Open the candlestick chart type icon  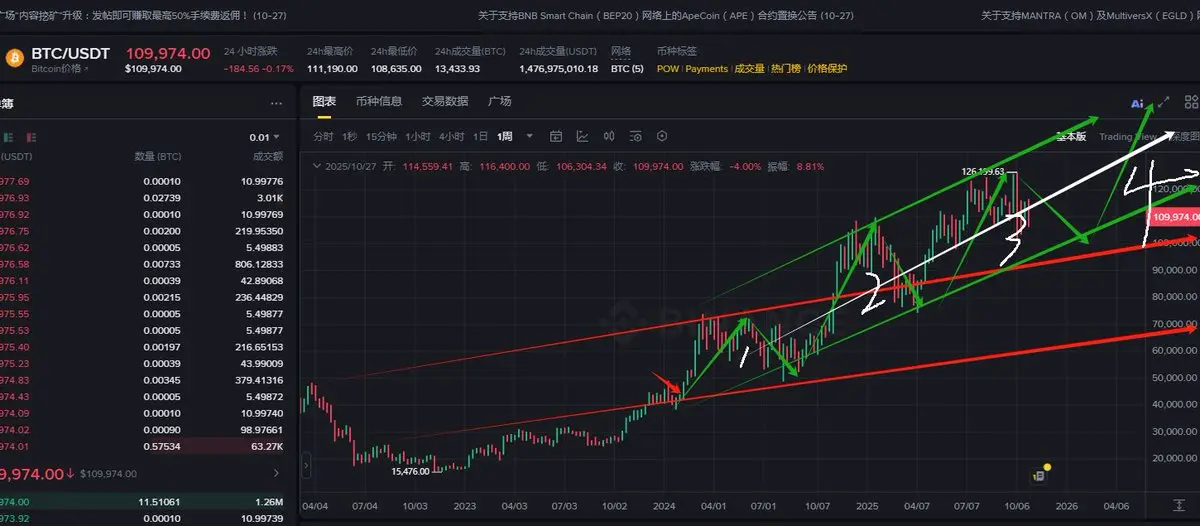click(609, 136)
